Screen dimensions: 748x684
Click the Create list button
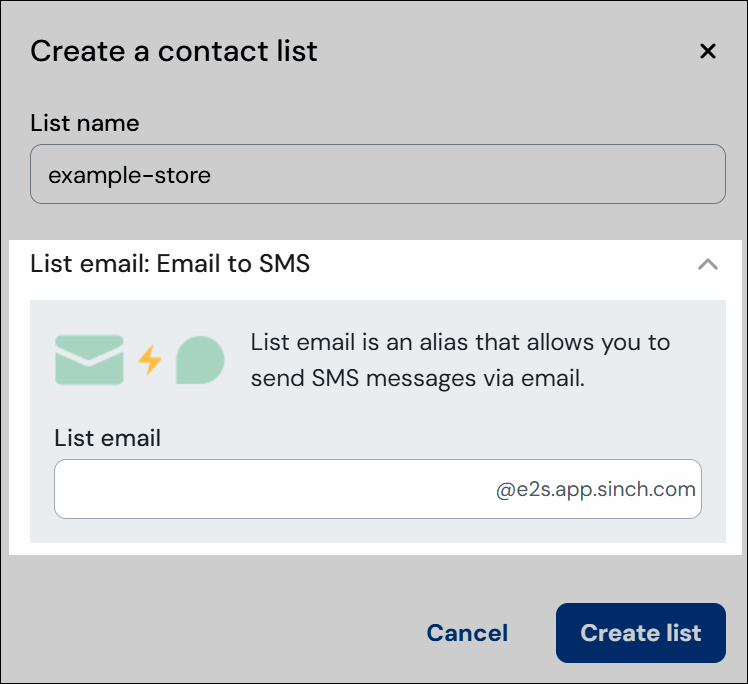[641, 633]
